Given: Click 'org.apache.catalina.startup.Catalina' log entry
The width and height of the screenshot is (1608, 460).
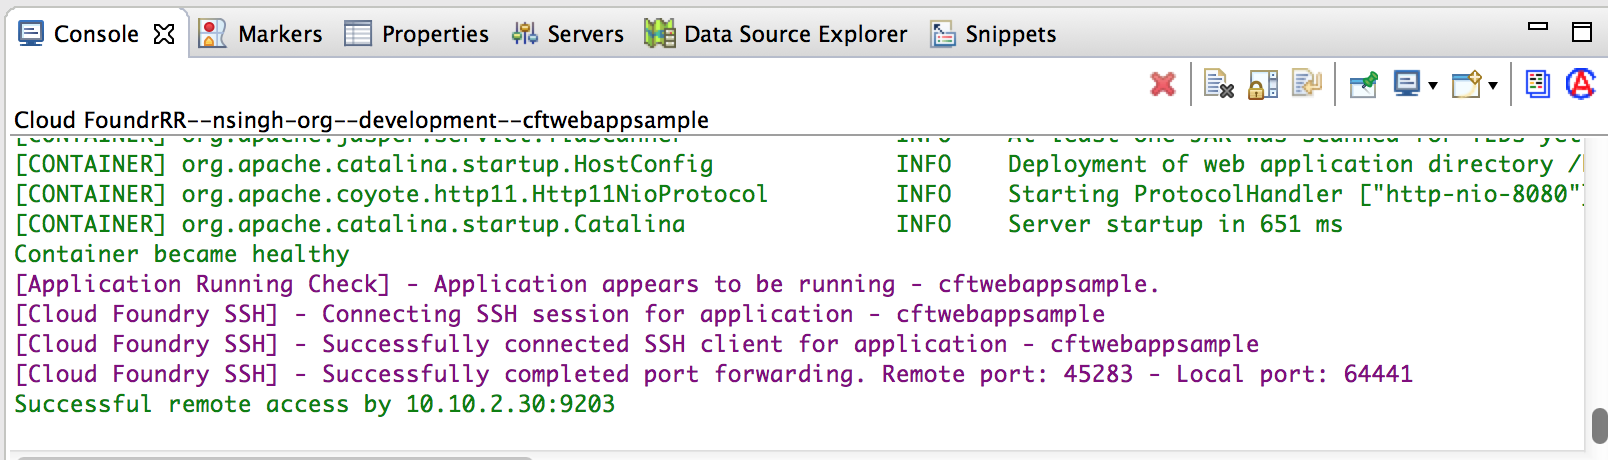Looking at the screenshot, I should tap(433, 224).
